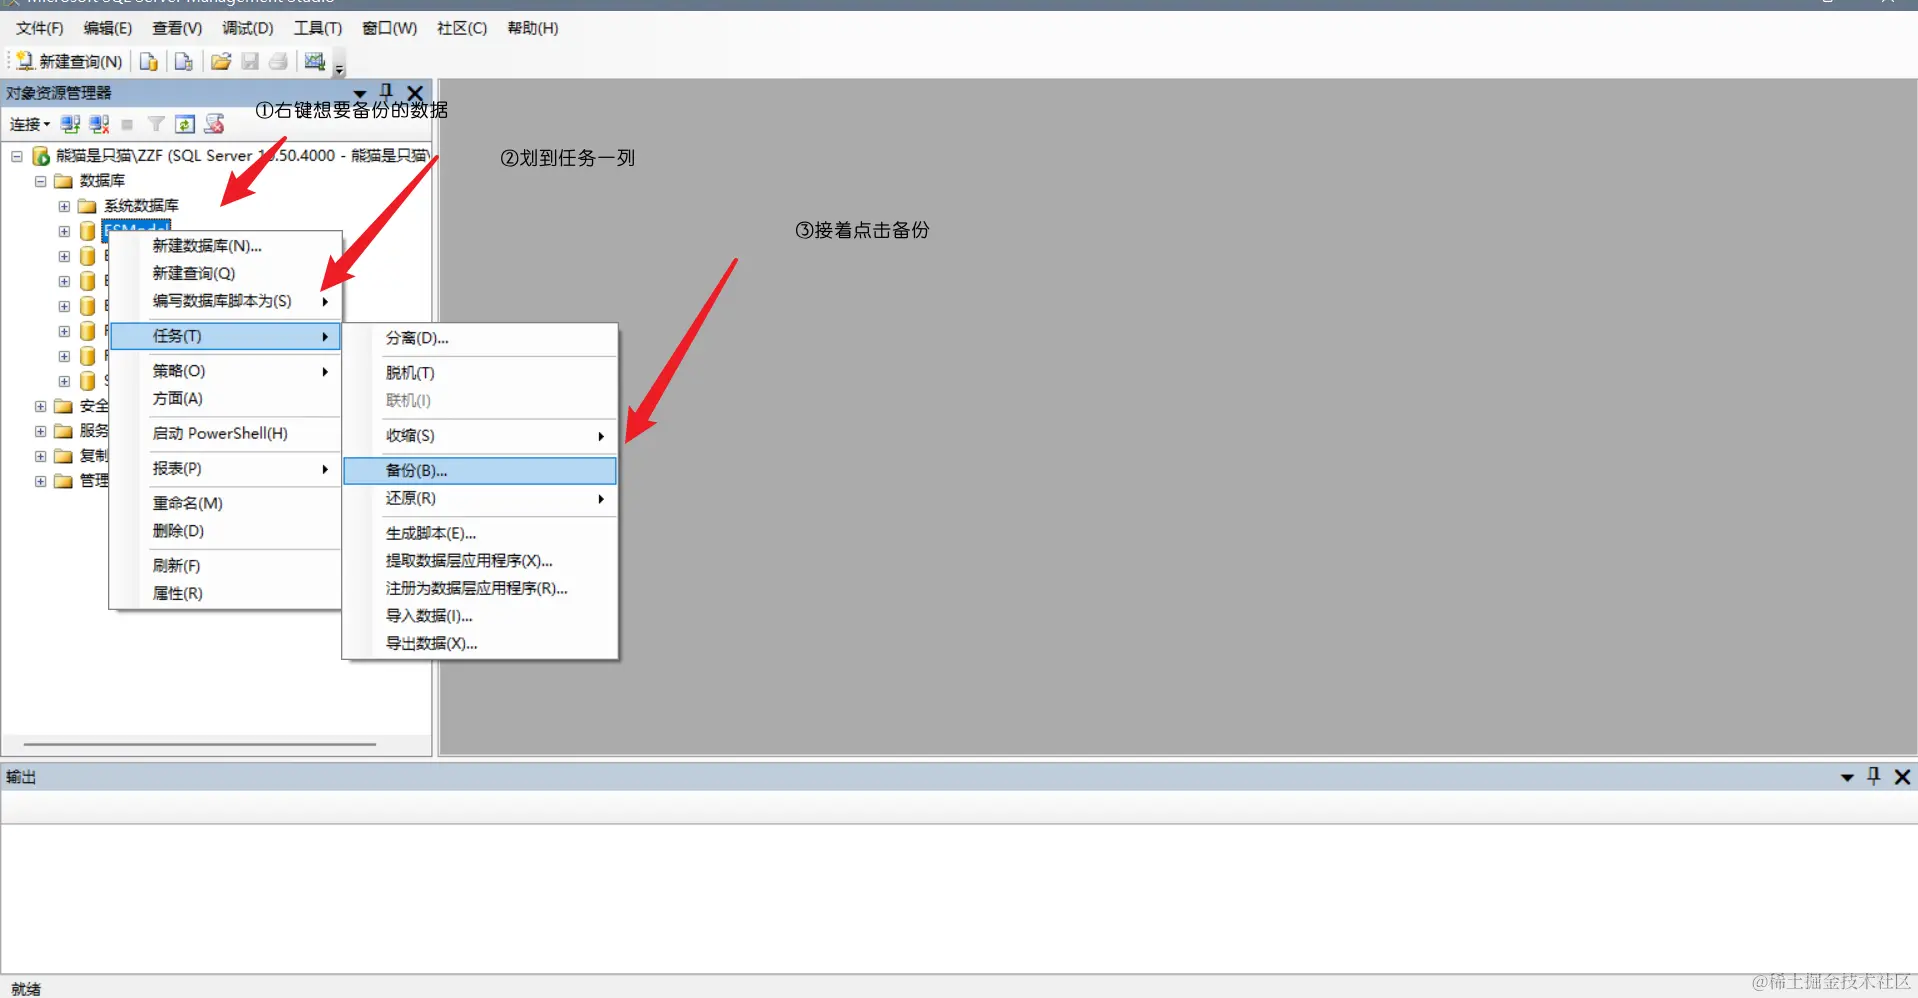Choose 刷新(F) in context menu
Screen dimensions: 1918x998
click(226, 566)
